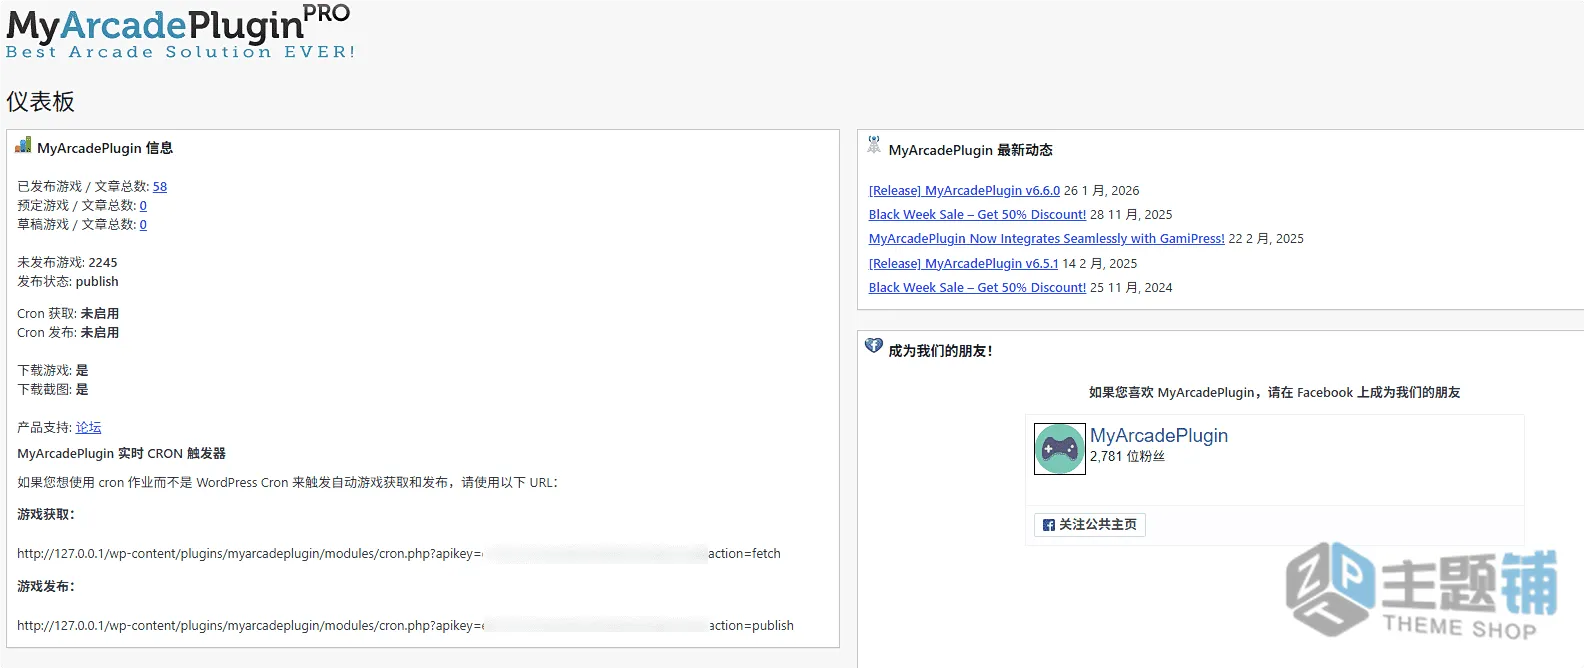Viewport: 1584px width, 668px height.
Task: Click the Cron 发布: 未启用 line
Action: coord(68,333)
